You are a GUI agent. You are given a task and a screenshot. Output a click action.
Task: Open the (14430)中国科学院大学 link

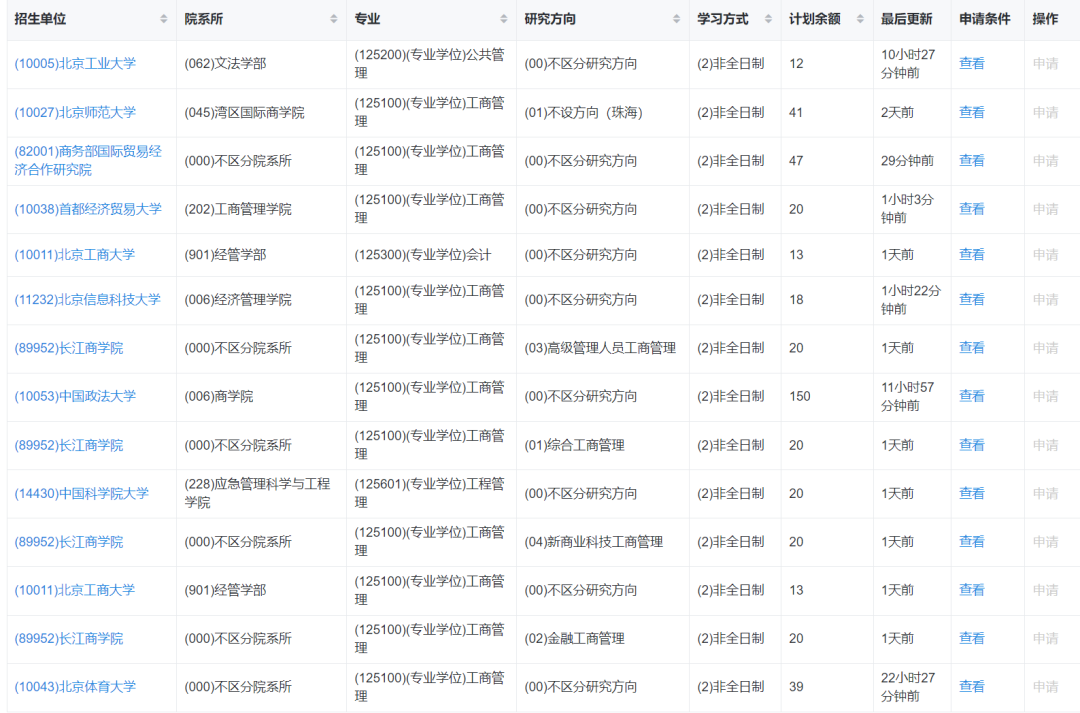click(81, 493)
